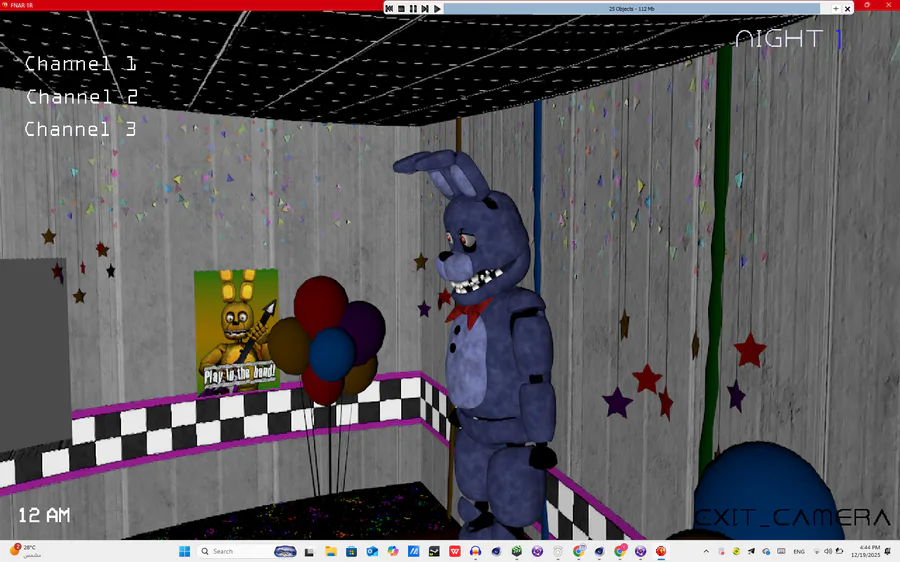Open the volume control in system tray
The width and height of the screenshot is (900, 562).
point(828,552)
